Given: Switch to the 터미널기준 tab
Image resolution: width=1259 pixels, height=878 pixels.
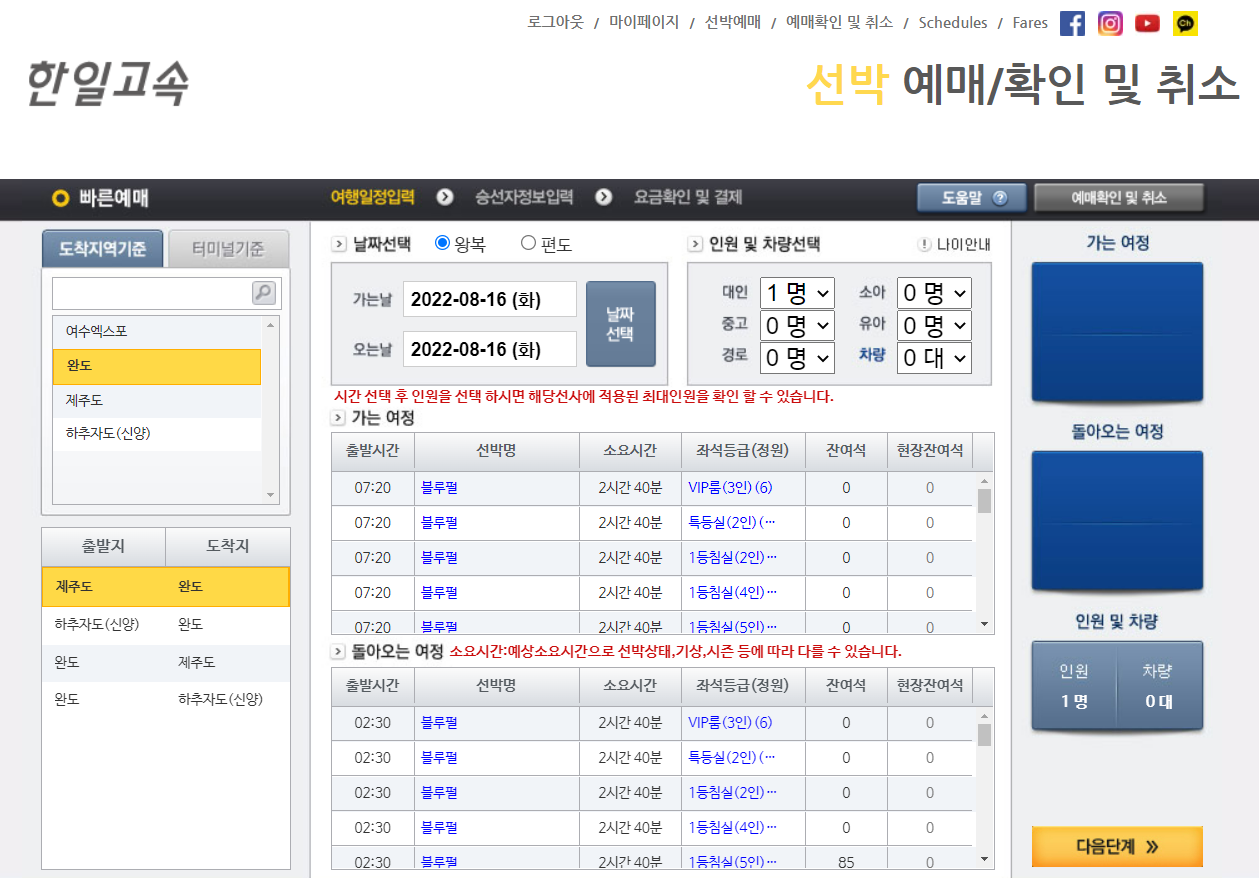Looking at the screenshot, I should [228, 249].
